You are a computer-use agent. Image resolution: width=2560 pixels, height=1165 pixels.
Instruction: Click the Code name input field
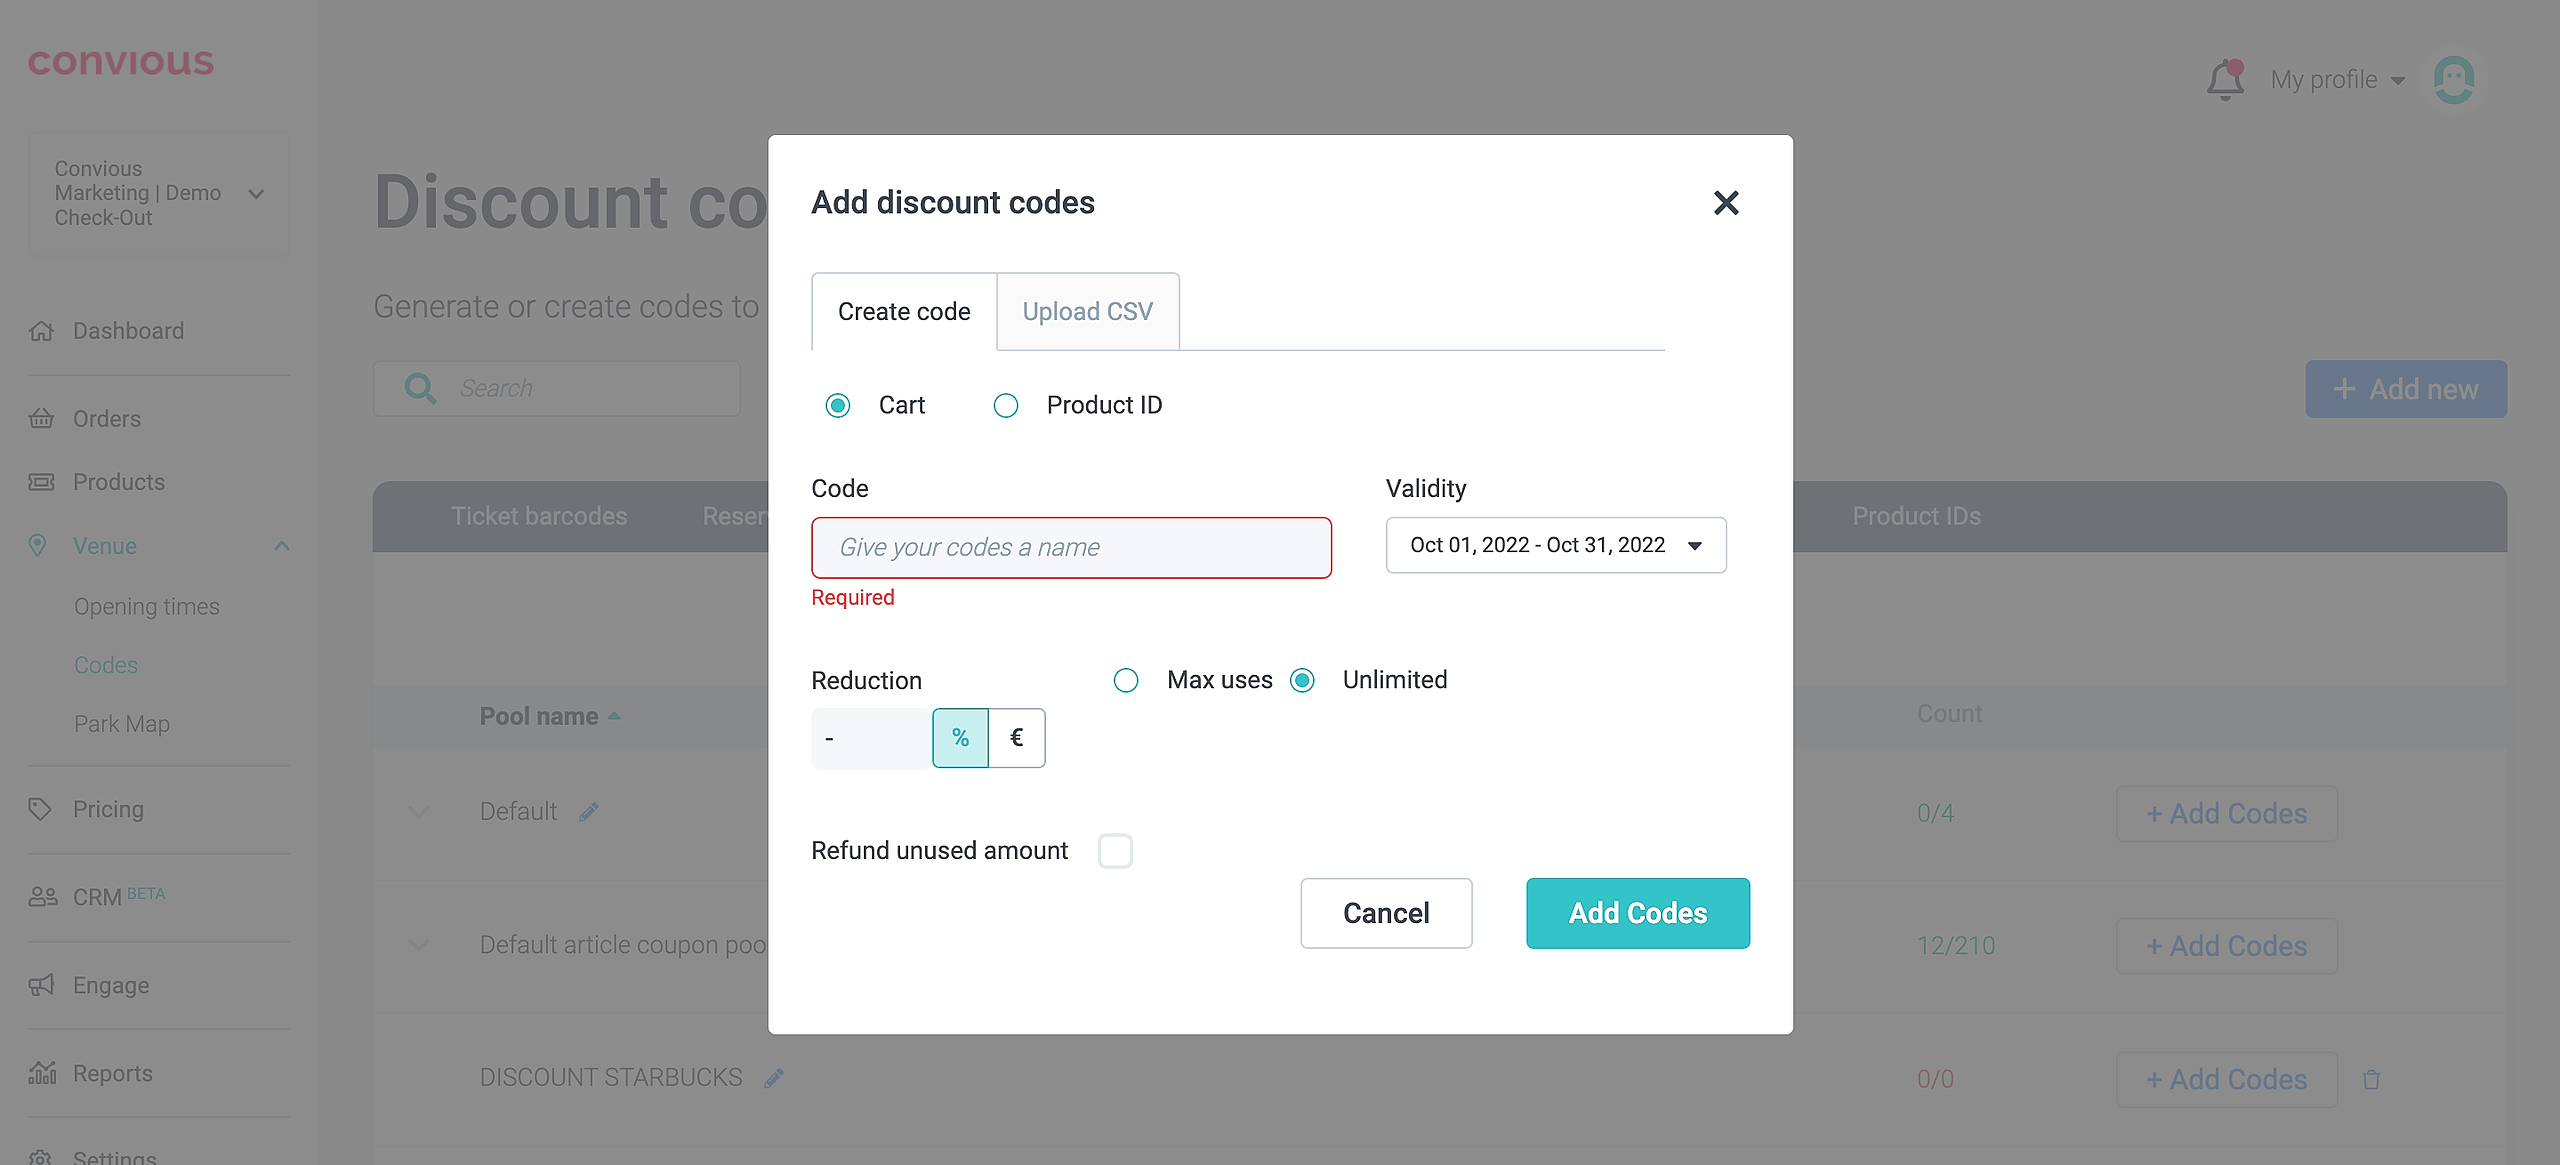click(x=1071, y=548)
